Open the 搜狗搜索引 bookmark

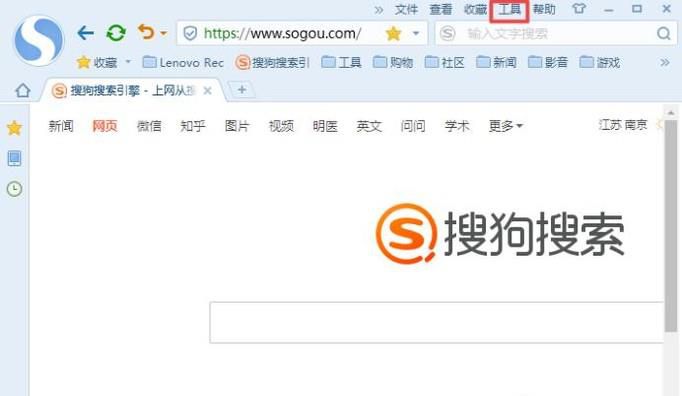point(272,63)
